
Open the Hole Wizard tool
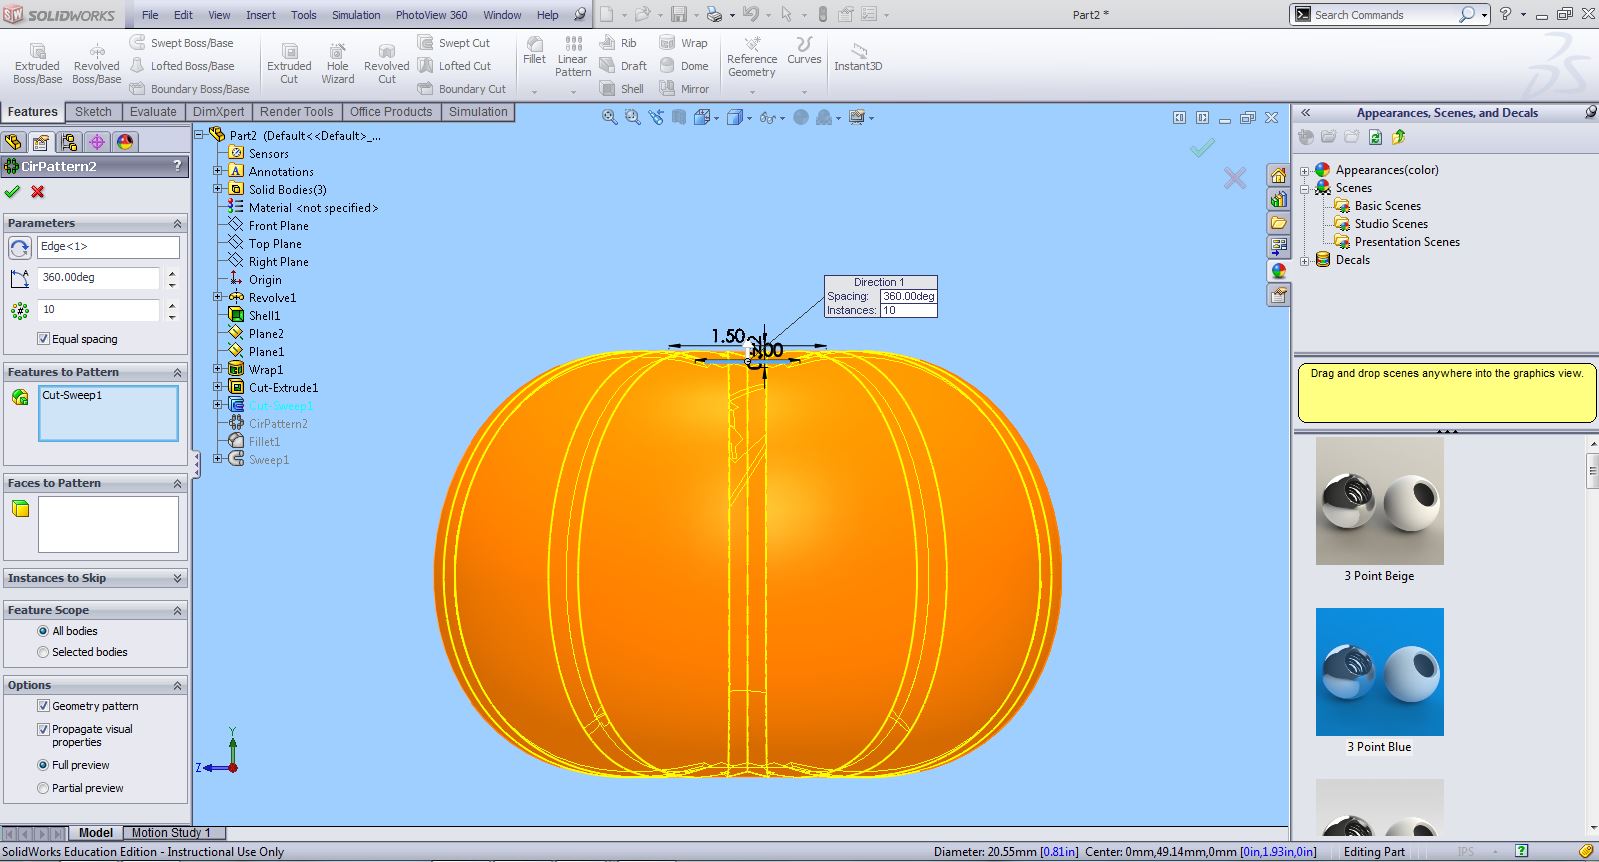(337, 63)
